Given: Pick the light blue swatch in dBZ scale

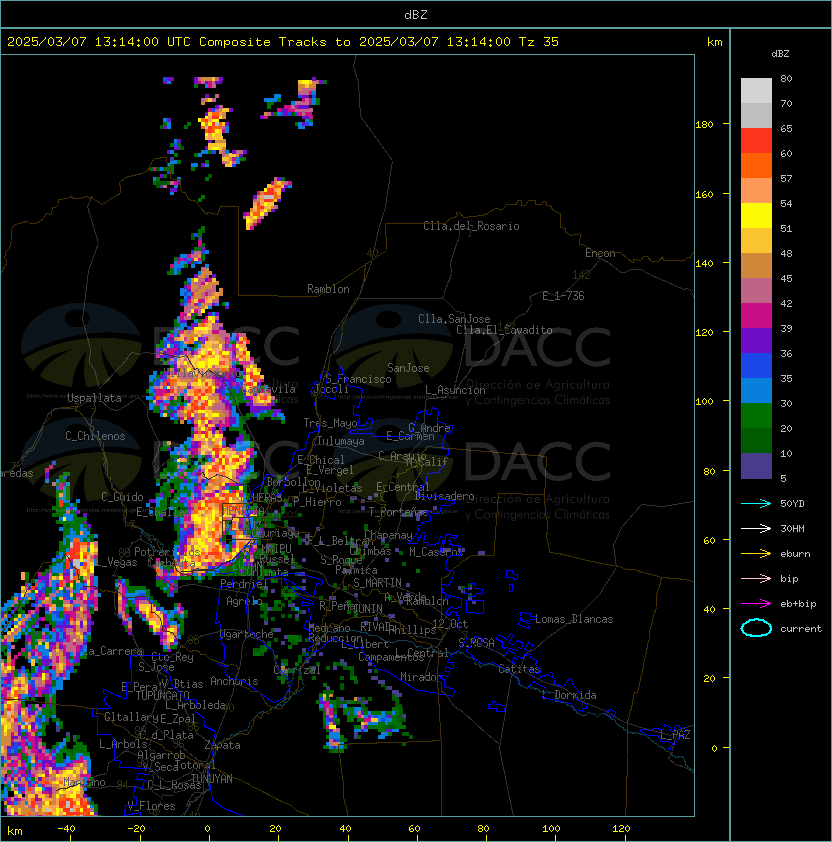Looking at the screenshot, I should [x=756, y=390].
